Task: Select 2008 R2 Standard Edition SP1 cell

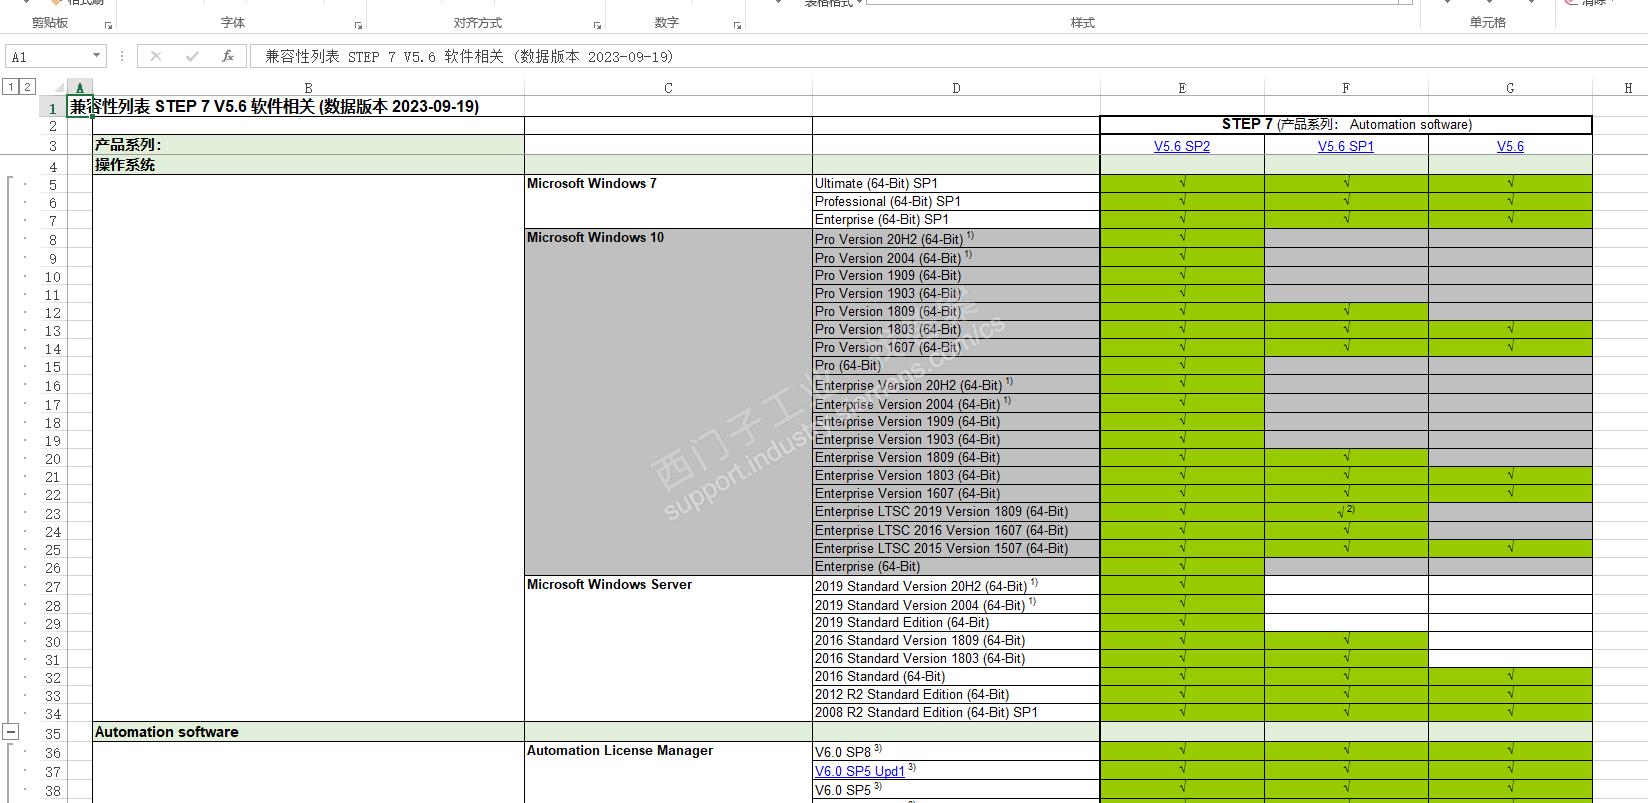Action: coord(956,712)
